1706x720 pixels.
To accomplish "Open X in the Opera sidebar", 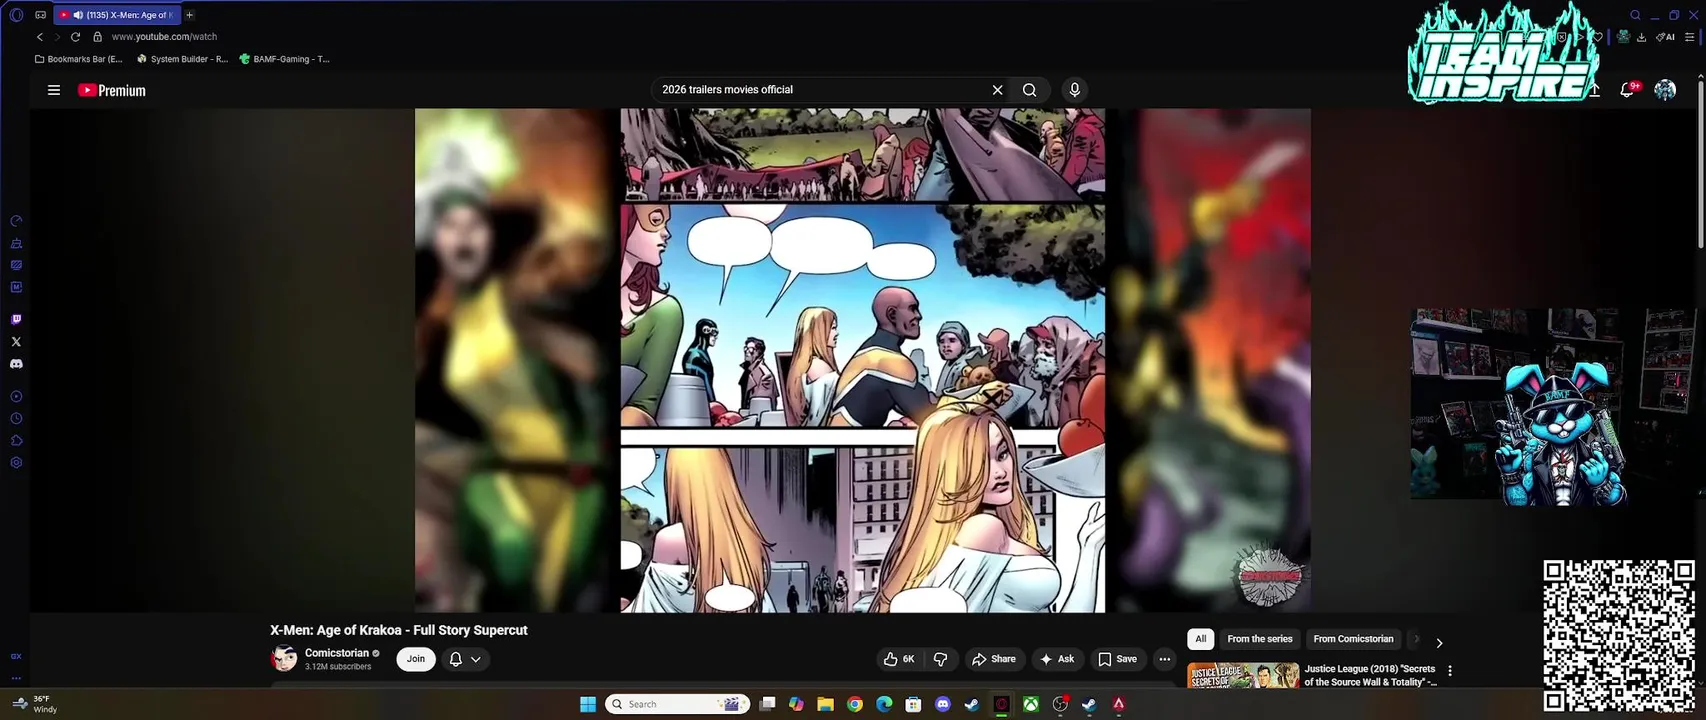I will 16,342.
